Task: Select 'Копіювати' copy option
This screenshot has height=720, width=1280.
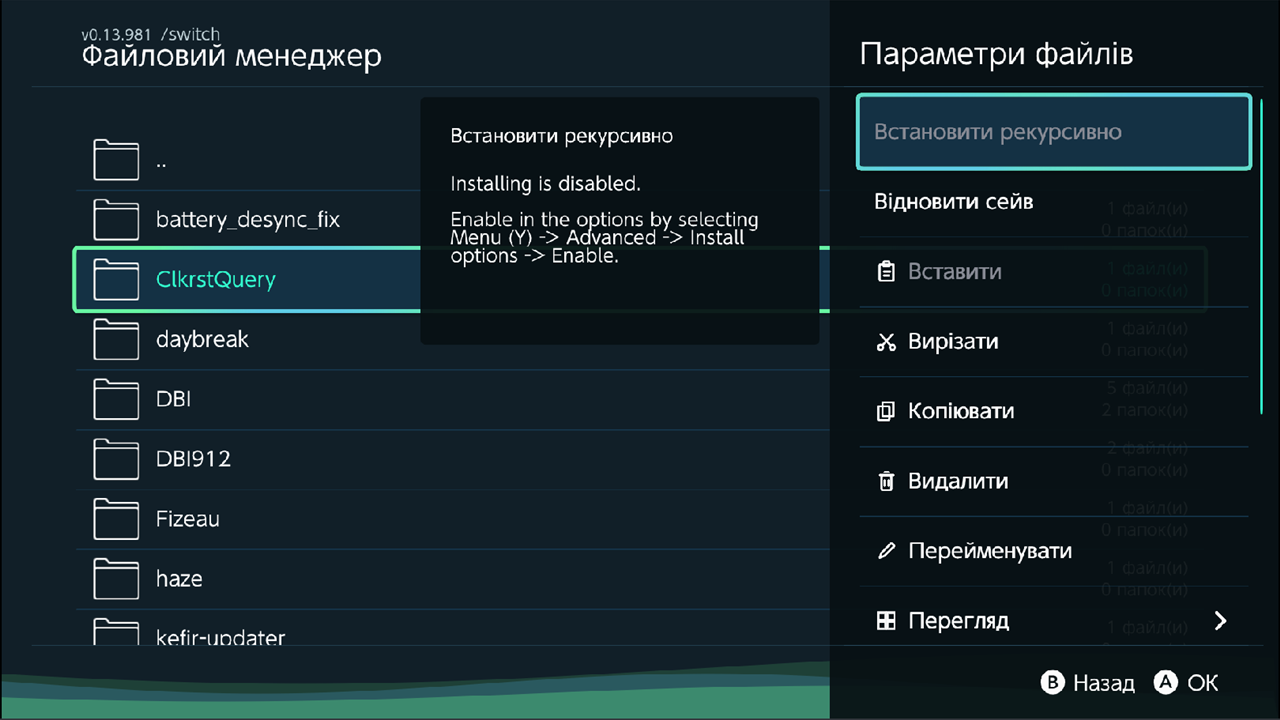Action: point(1054,412)
